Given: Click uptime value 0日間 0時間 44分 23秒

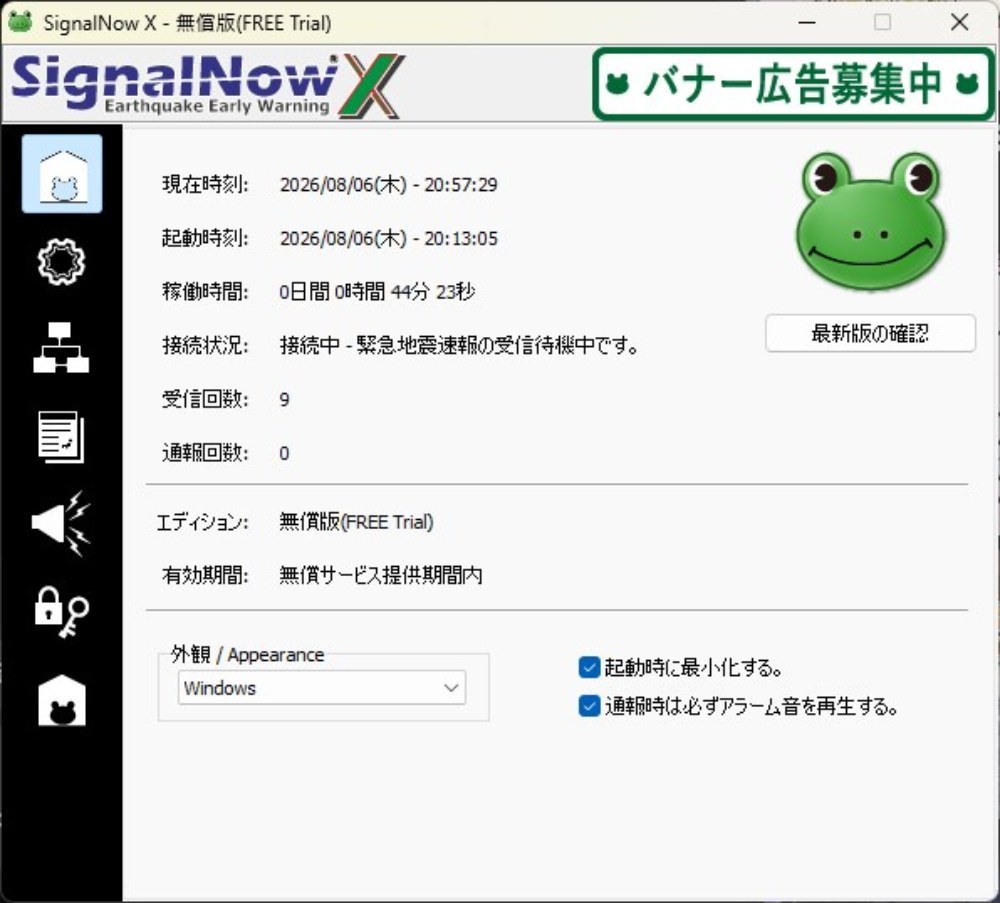Looking at the screenshot, I should [377, 292].
